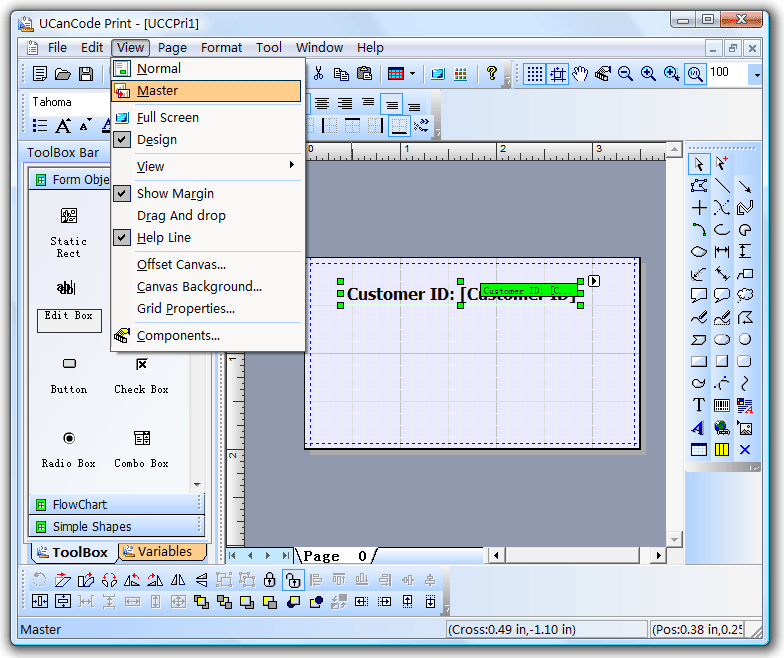Open the Format menu
Viewport: 784px width, 658px height.
(221, 48)
